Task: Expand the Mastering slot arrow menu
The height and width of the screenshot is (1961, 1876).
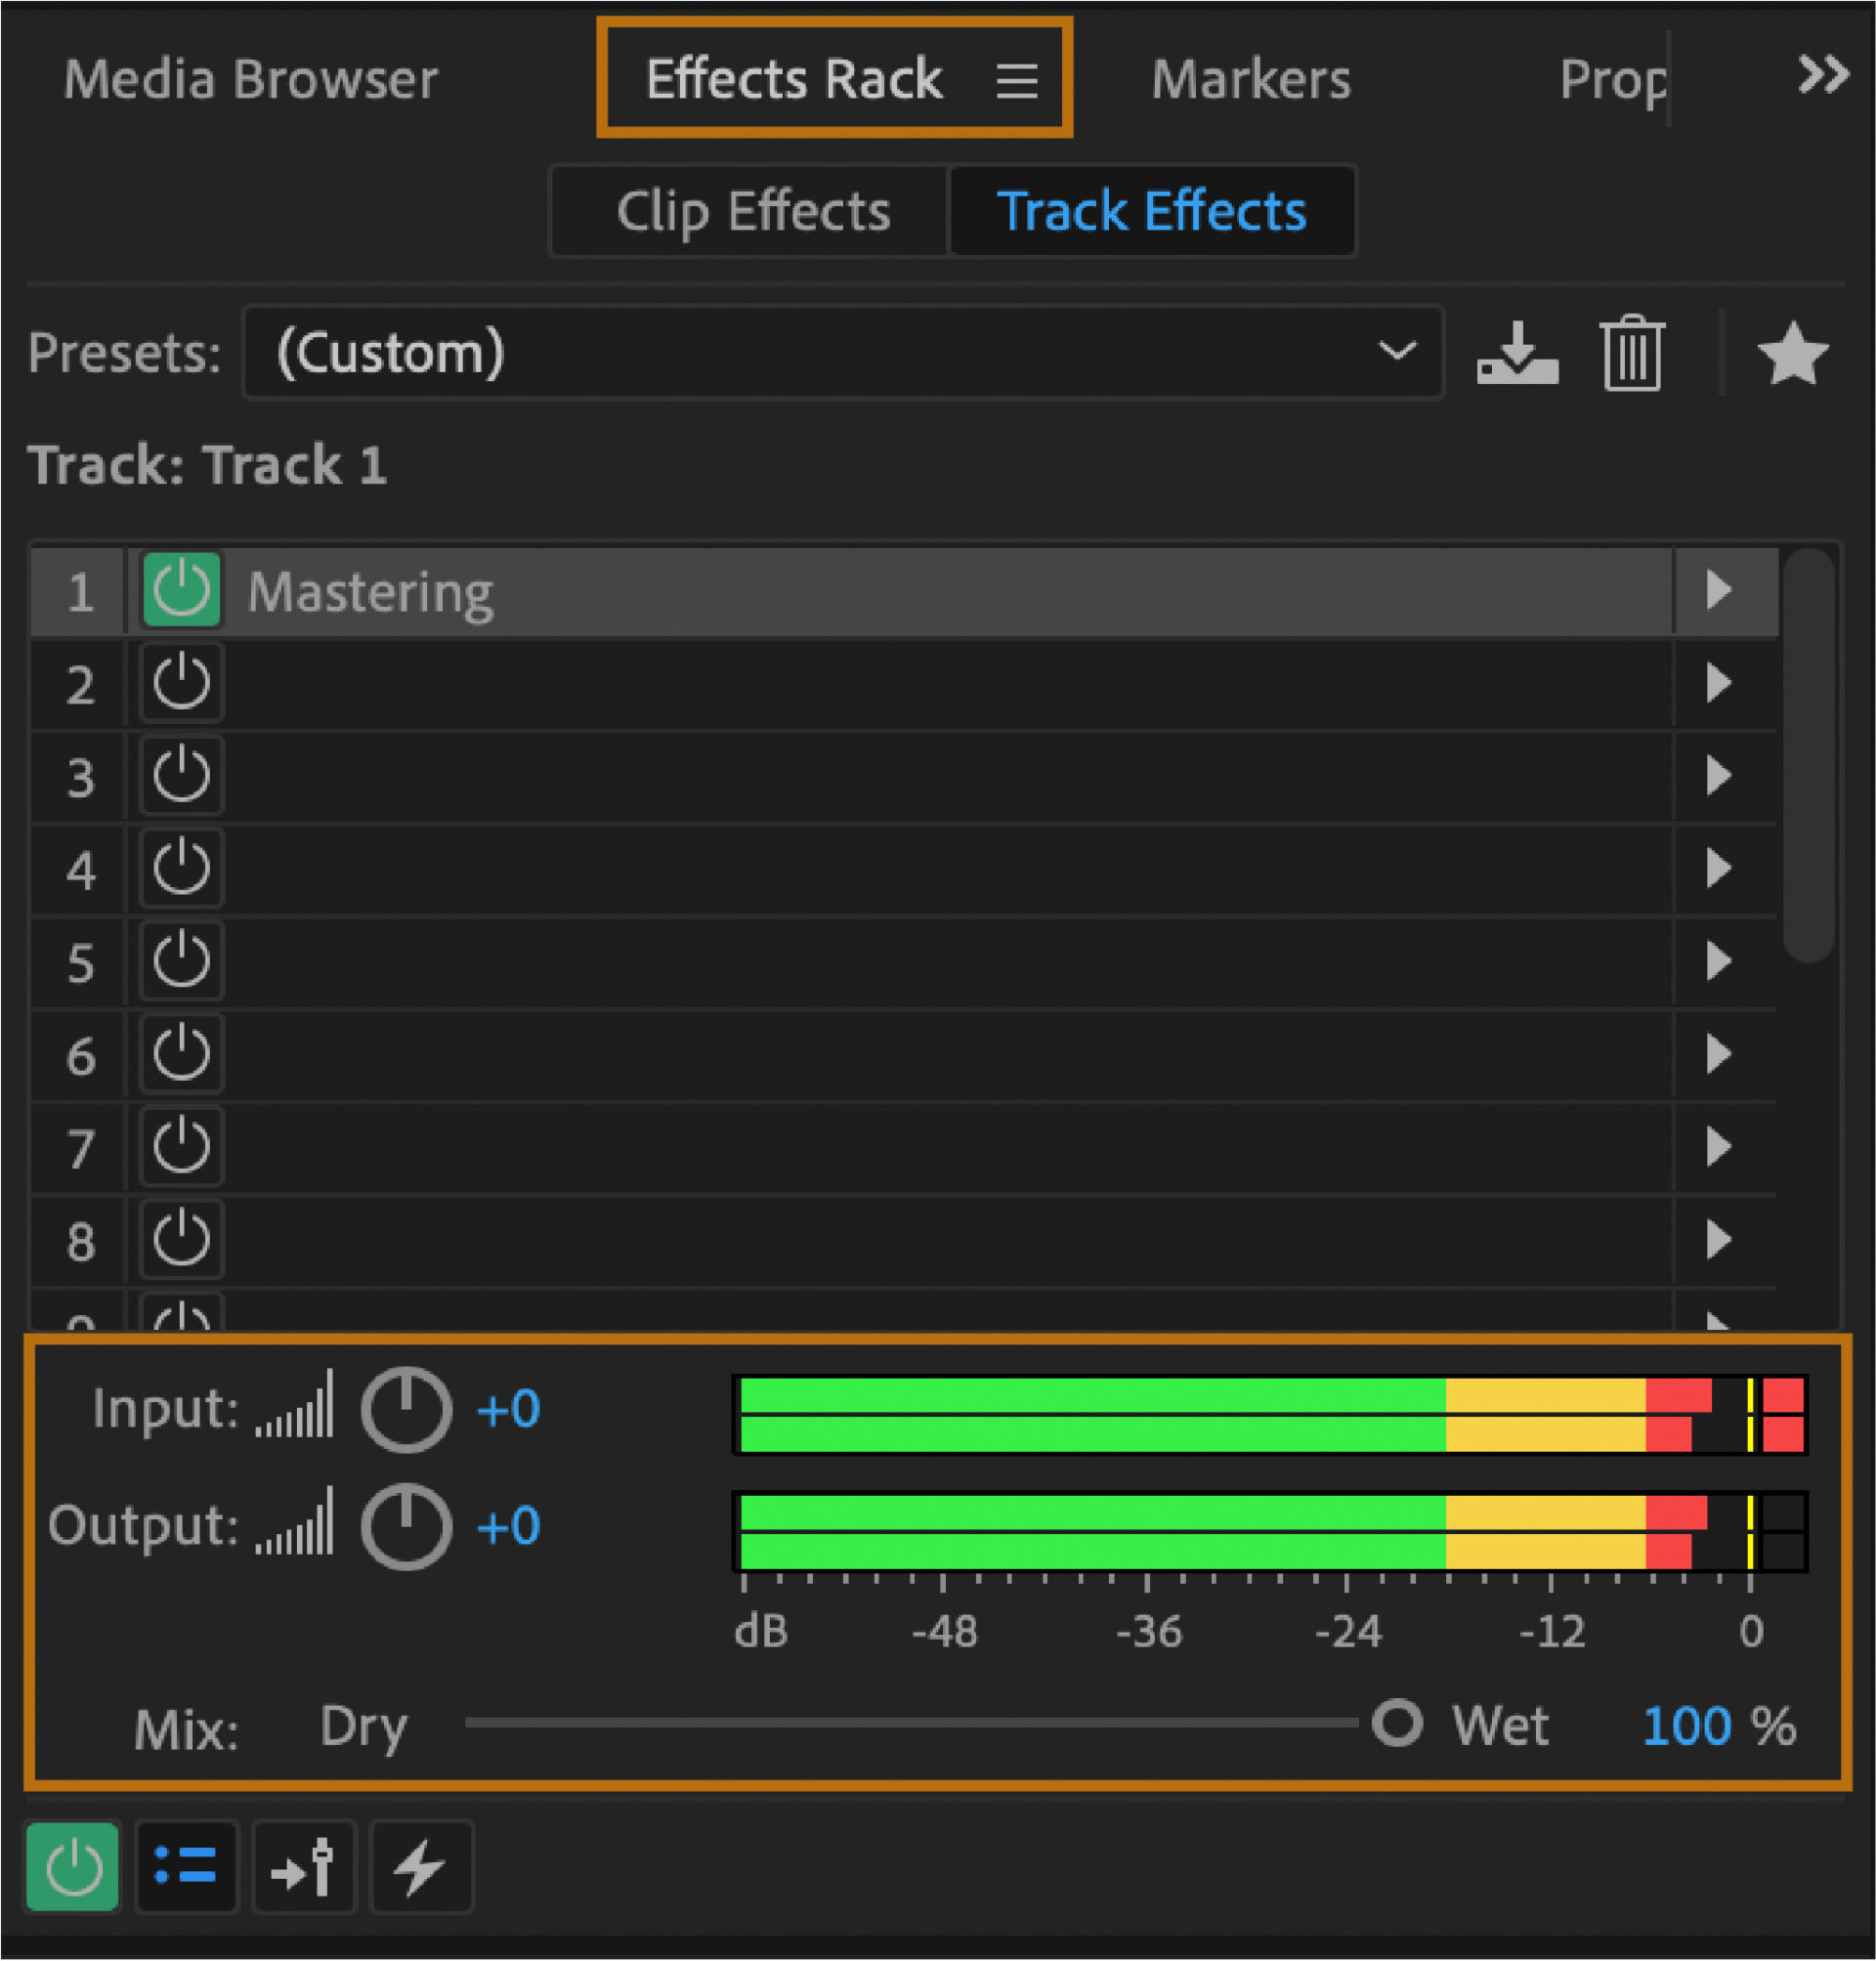Action: coord(1718,590)
